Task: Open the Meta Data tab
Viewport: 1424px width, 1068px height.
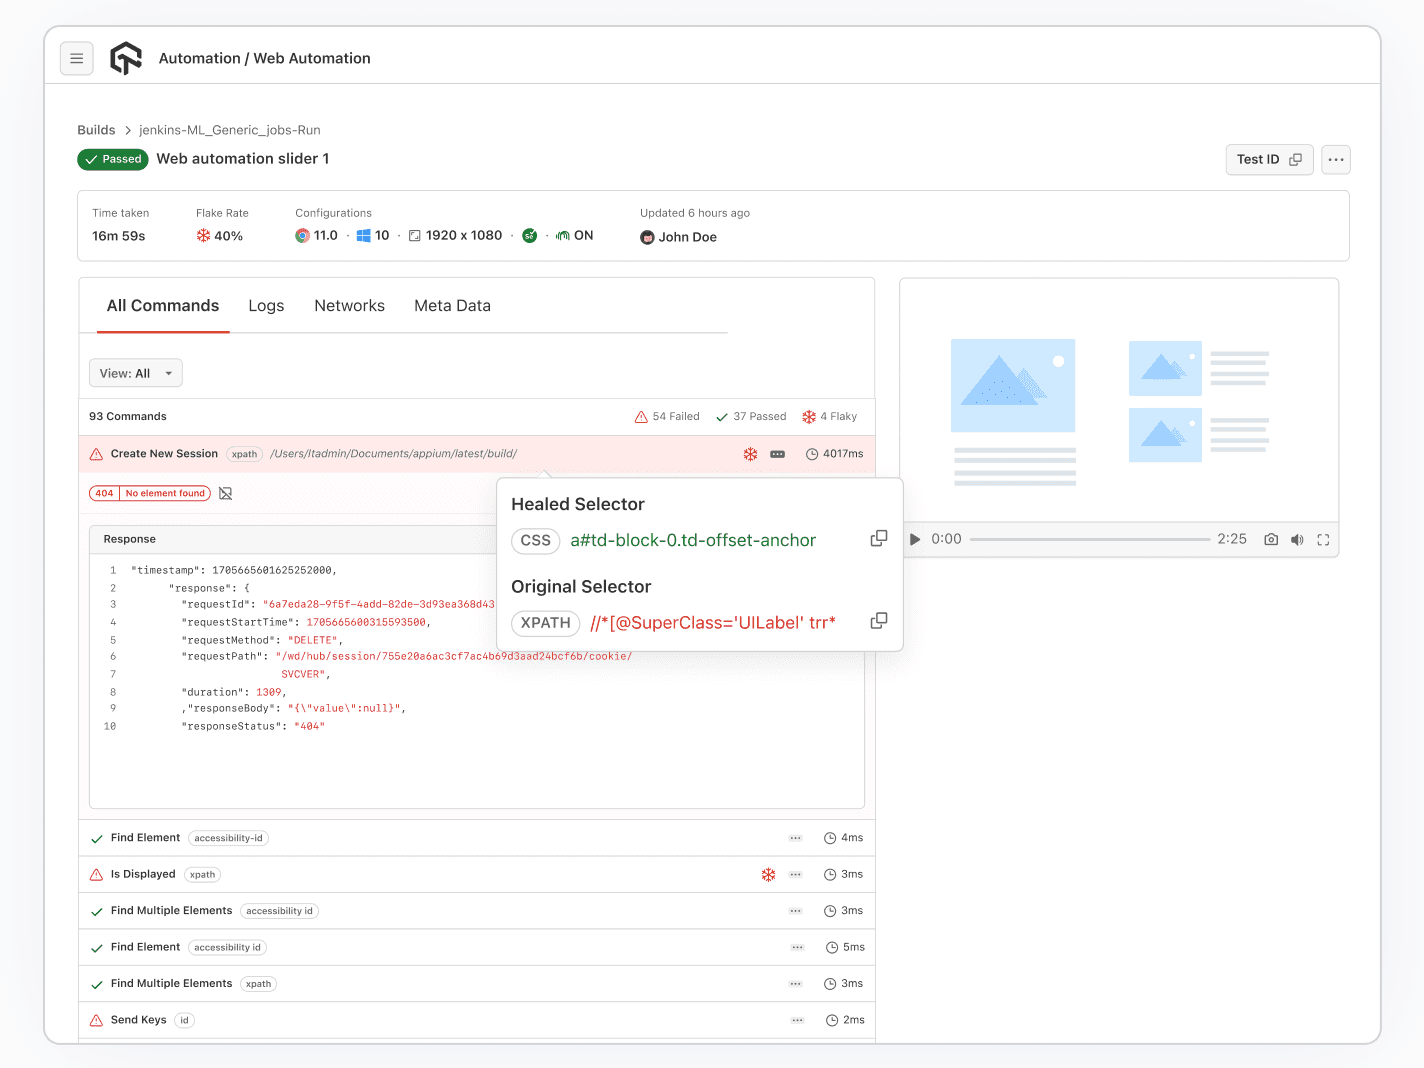Action: click(452, 305)
